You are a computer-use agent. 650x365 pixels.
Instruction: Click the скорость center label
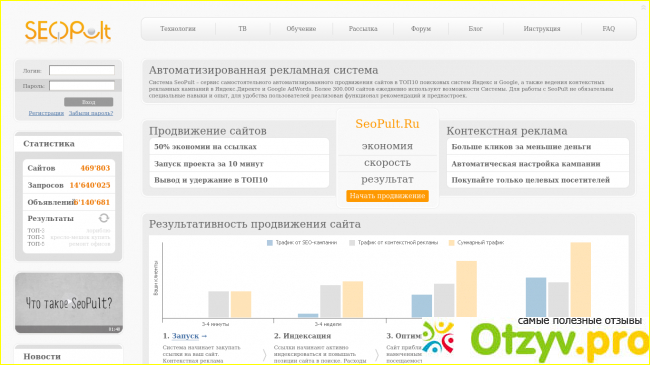point(388,163)
